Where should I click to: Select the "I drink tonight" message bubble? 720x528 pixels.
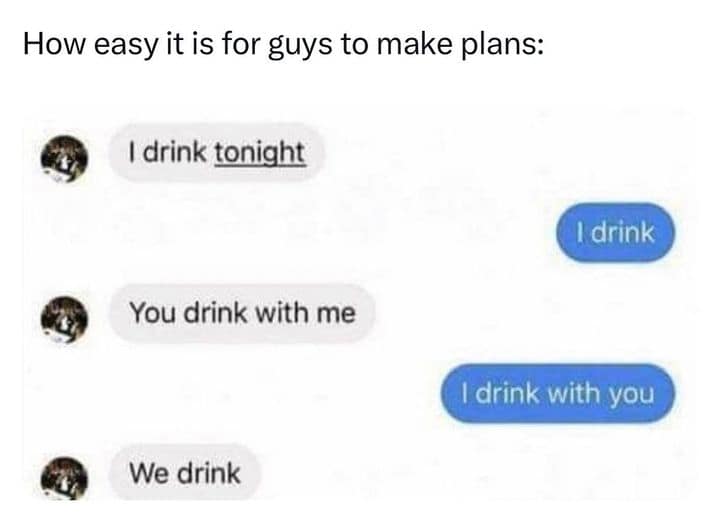[x=217, y=153]
